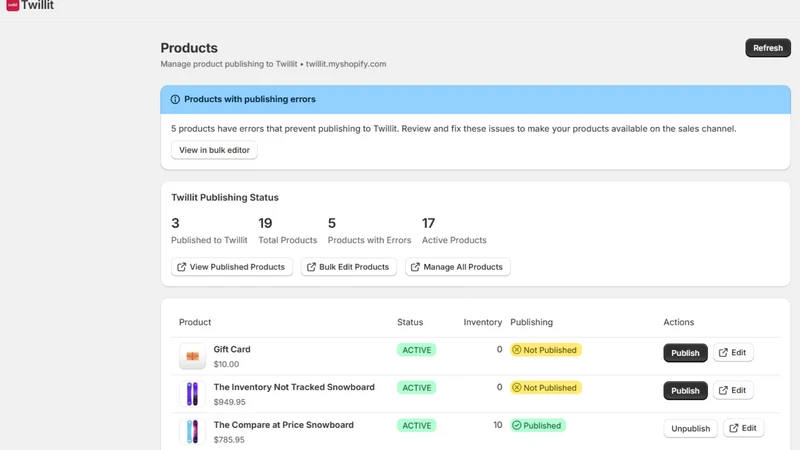The image size is (800, 450).
Task: Edit the Compare at Price Snowboard
Action: coord(743,428)
